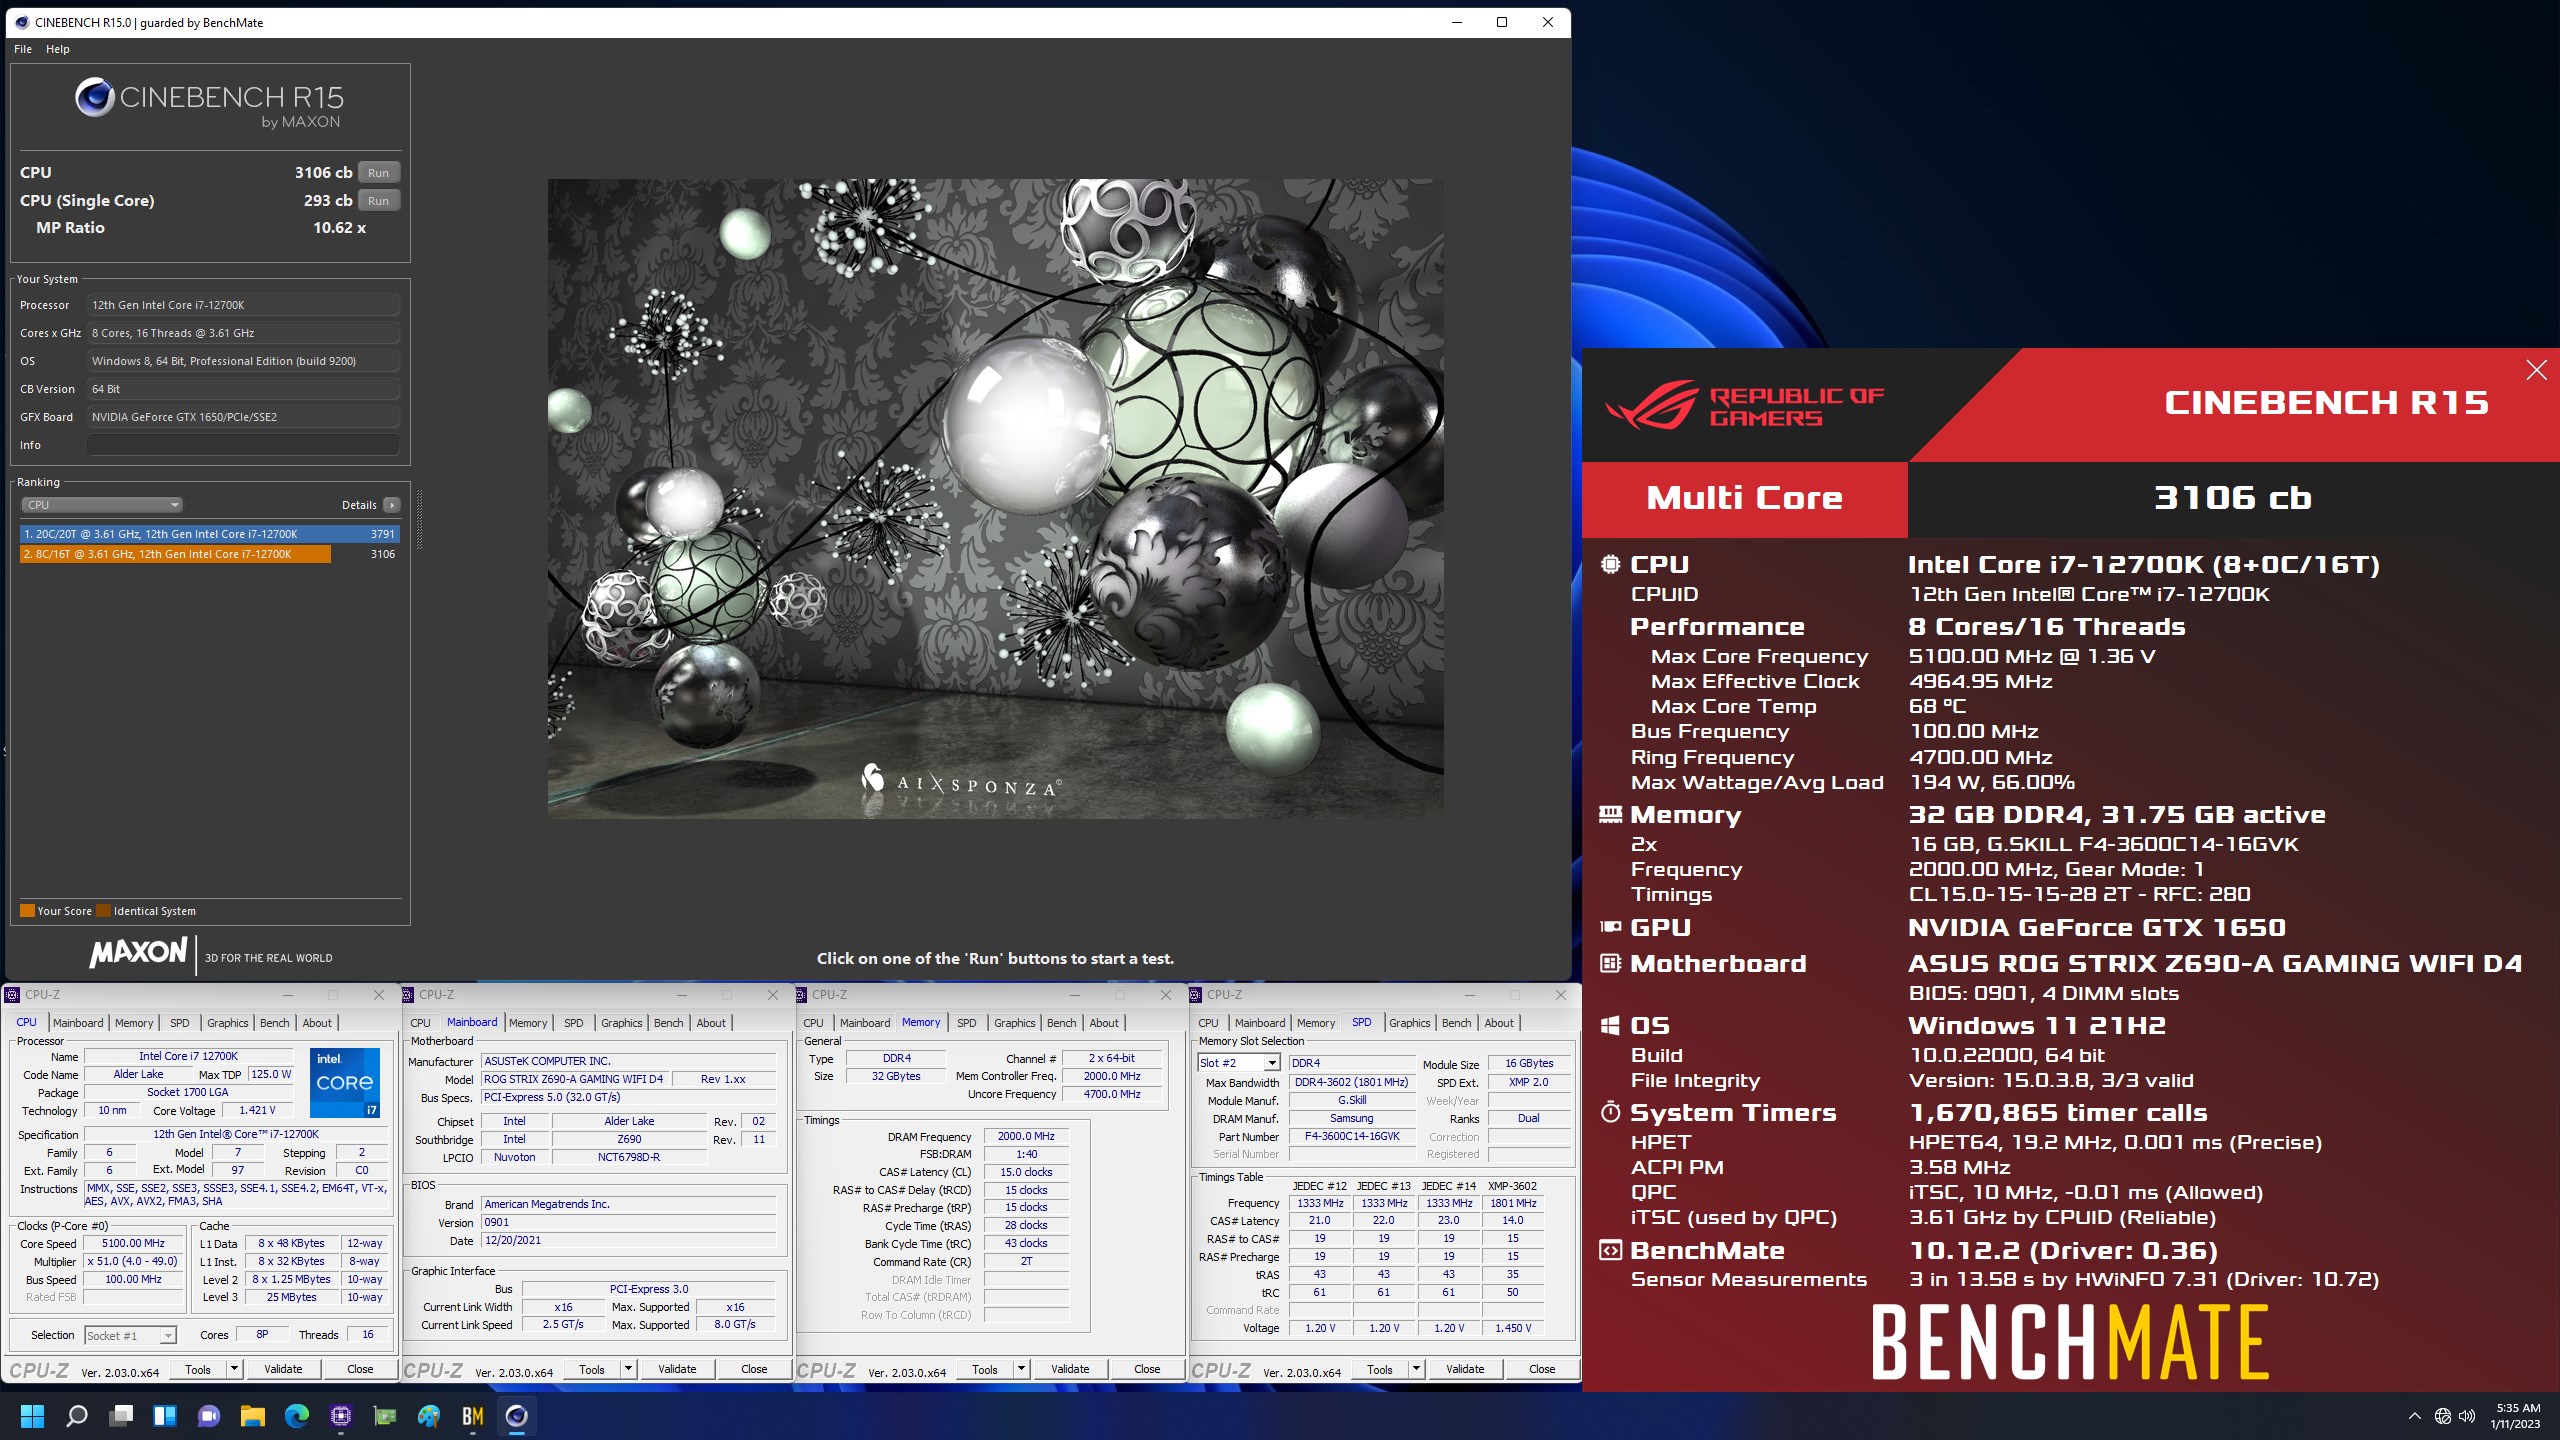The image size is (2560, 1440).
Task: Open SPD tab in CPU-Z CPU window
Action: click(179, 1023)
